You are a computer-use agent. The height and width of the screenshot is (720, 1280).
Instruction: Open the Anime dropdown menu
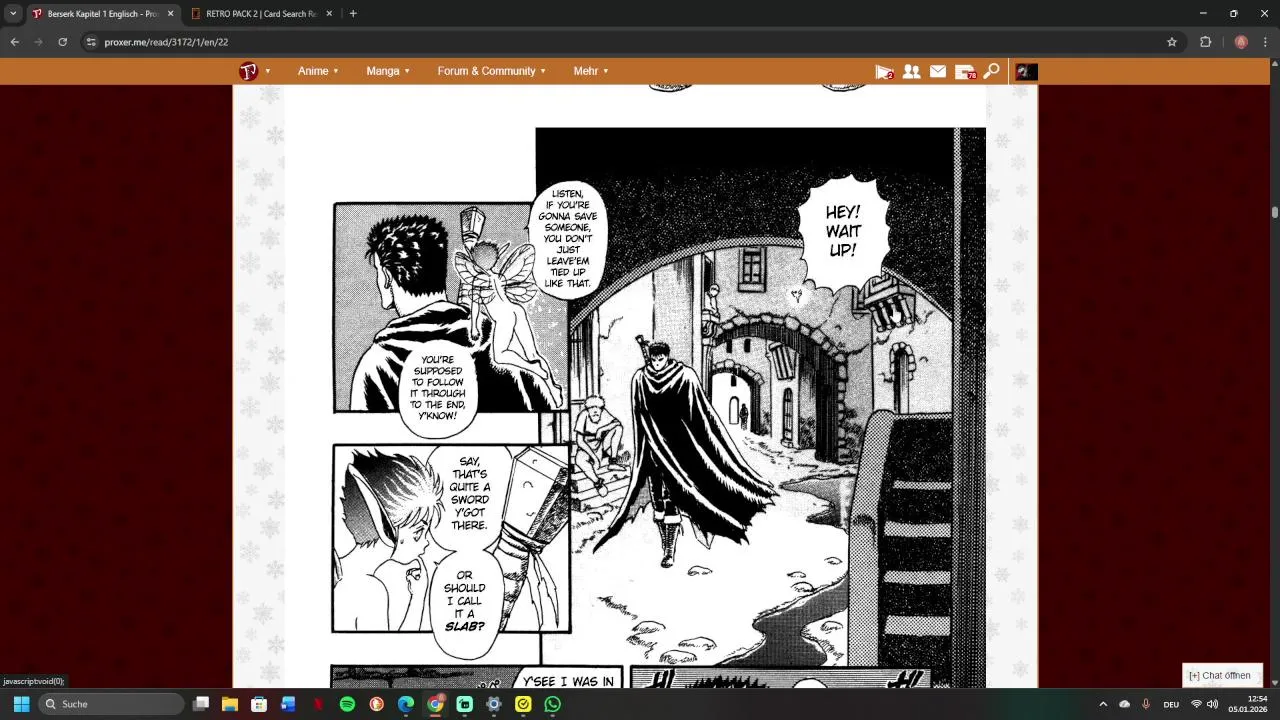coord(318,71)
